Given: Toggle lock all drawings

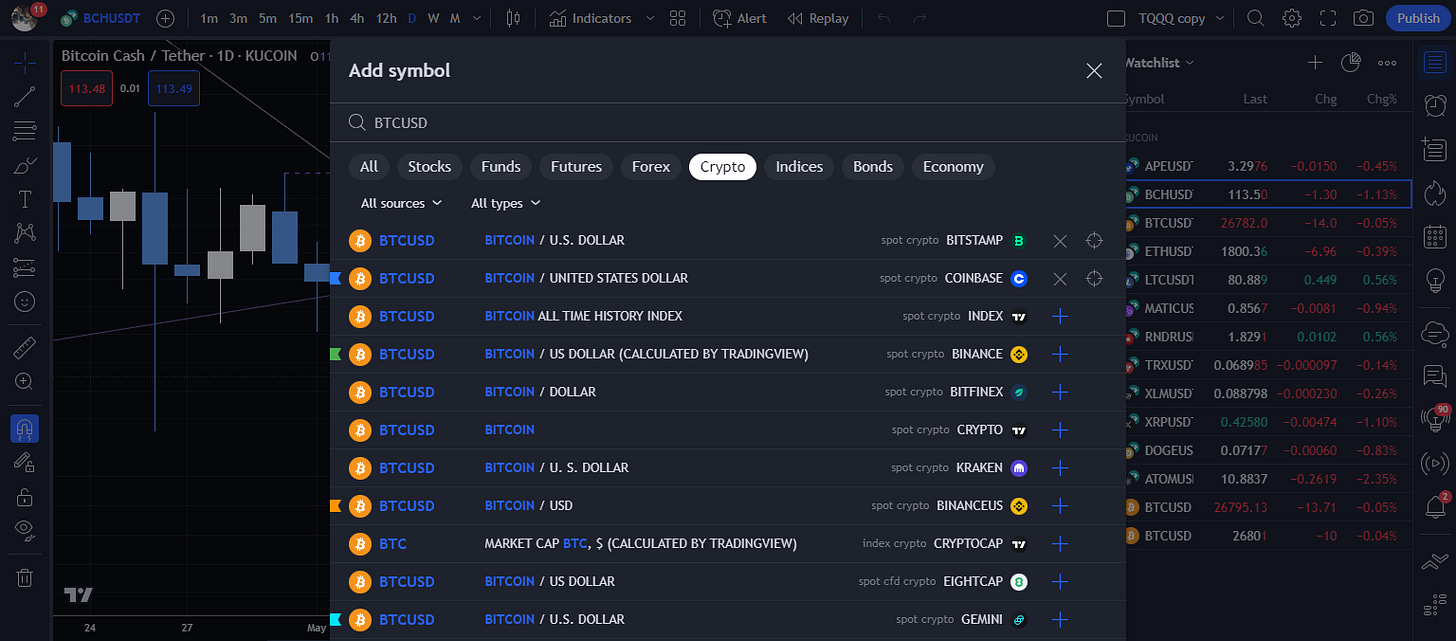Looking at the screenshot, I should pos(25,496).
